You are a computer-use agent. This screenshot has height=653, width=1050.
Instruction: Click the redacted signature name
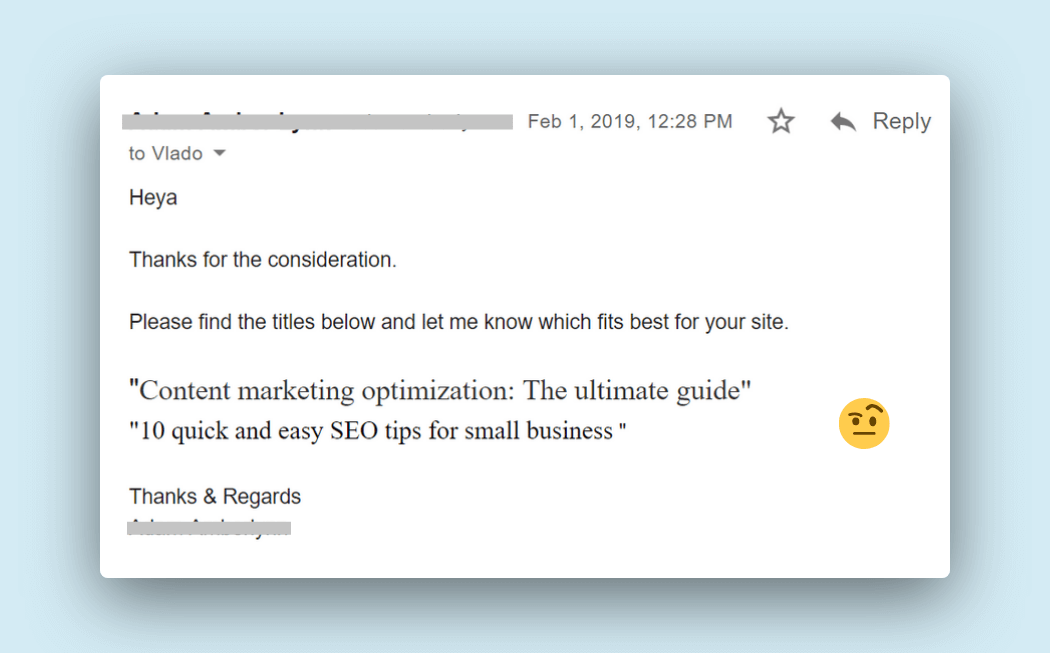209,527
